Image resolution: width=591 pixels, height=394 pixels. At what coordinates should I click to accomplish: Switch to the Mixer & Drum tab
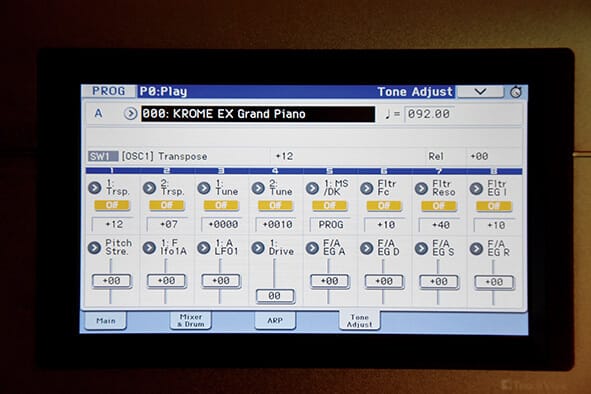point(190,320)
